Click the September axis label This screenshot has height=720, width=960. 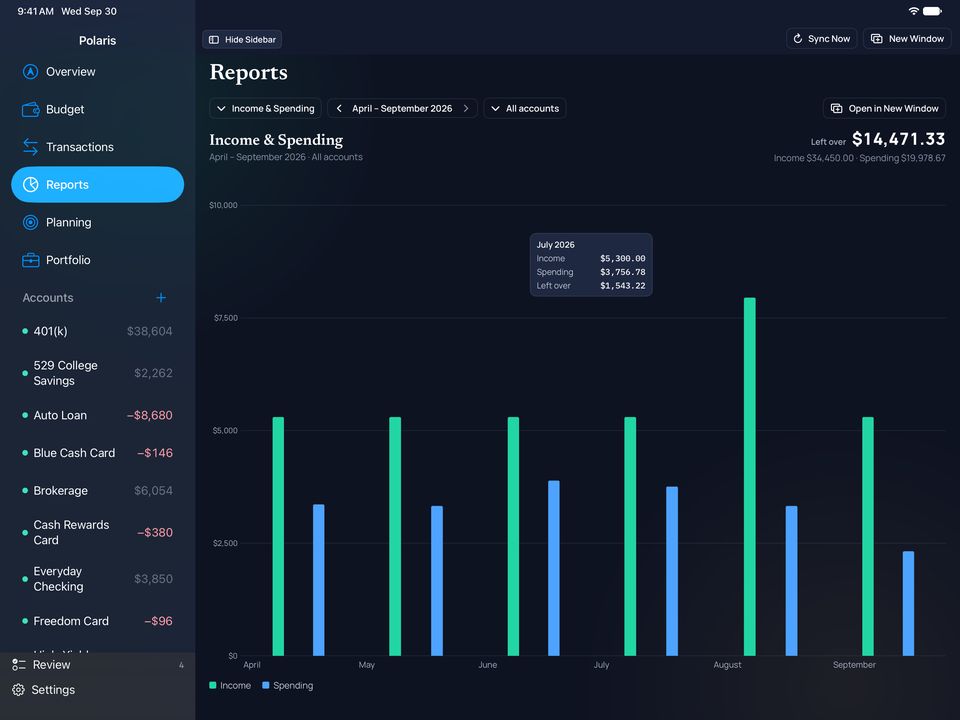coord(854,665)
